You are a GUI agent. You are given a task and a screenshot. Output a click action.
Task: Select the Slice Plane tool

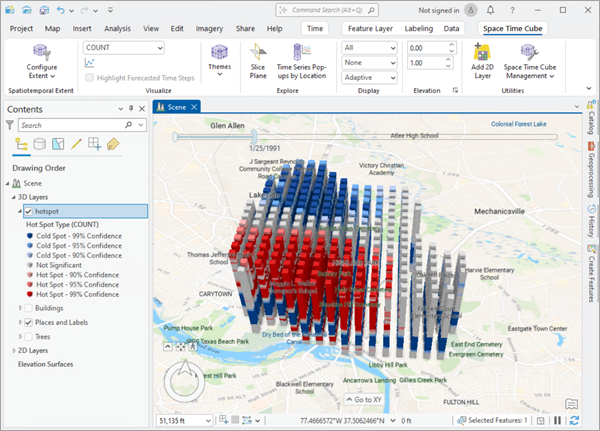[x=258, y=53]
